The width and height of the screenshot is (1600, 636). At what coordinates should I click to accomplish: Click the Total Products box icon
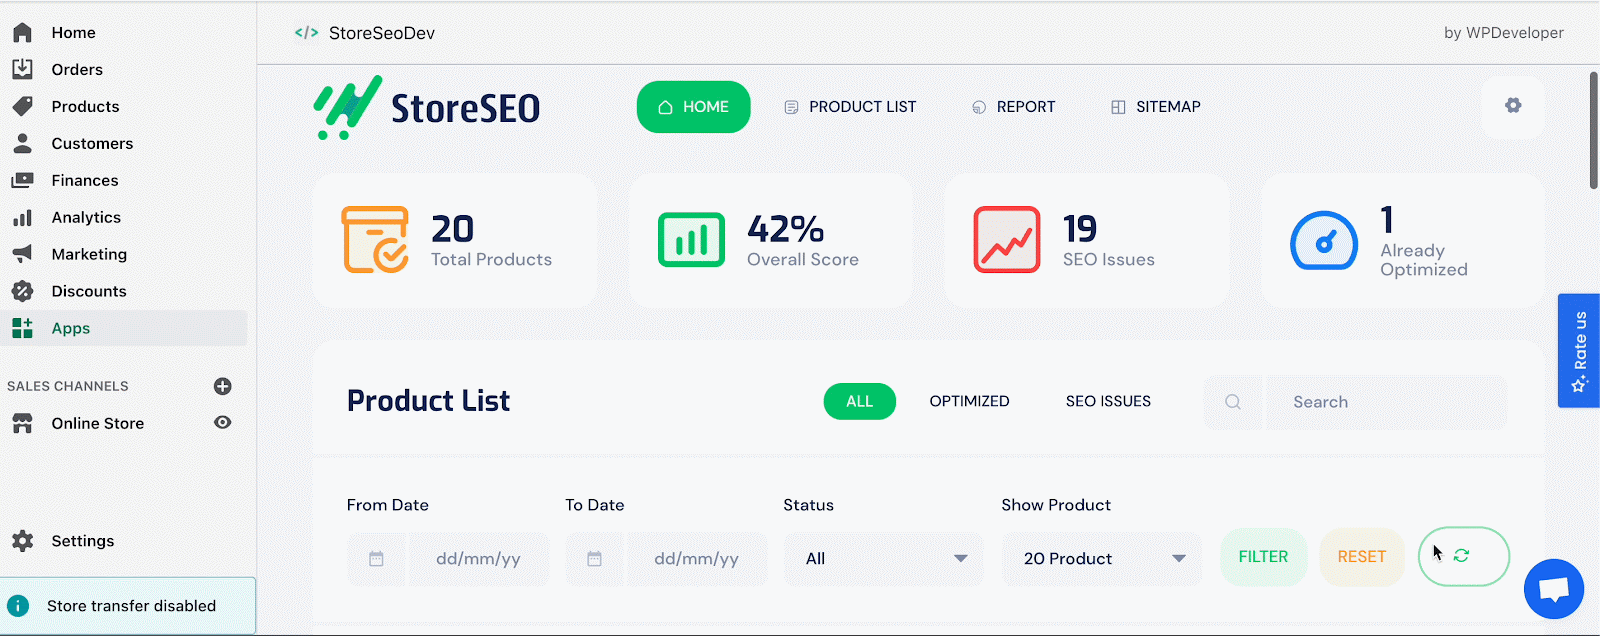pos(375,240)
